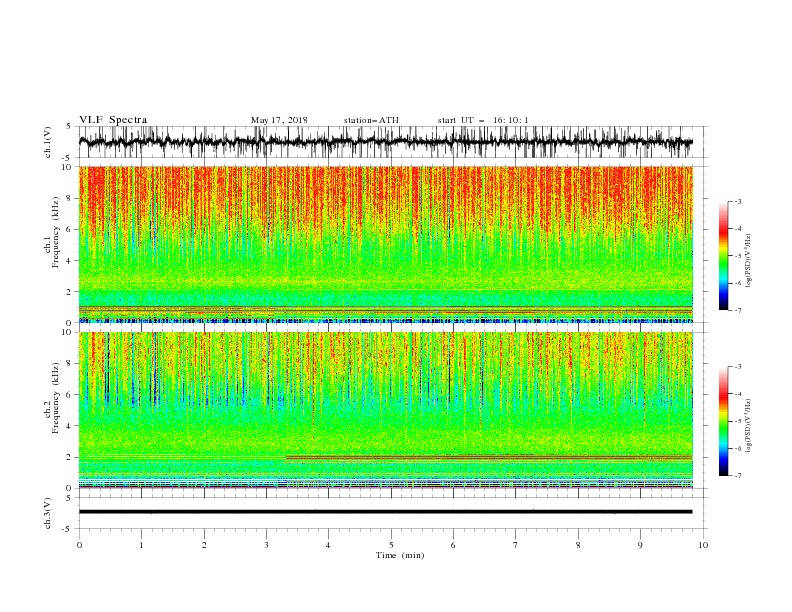Click the ch.2 horizontal 2 kHz interference line
Screen dimensions: 792x612
pos(489,457)
